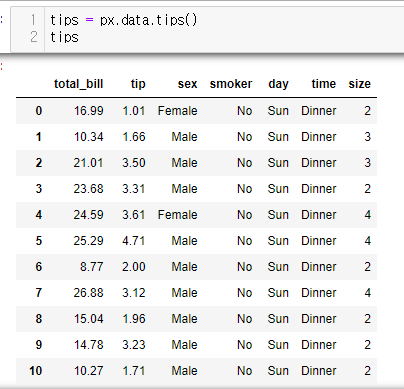This screenshot has width=404, height=389.
Task: Click size value in row index 9
Action: 367,345
